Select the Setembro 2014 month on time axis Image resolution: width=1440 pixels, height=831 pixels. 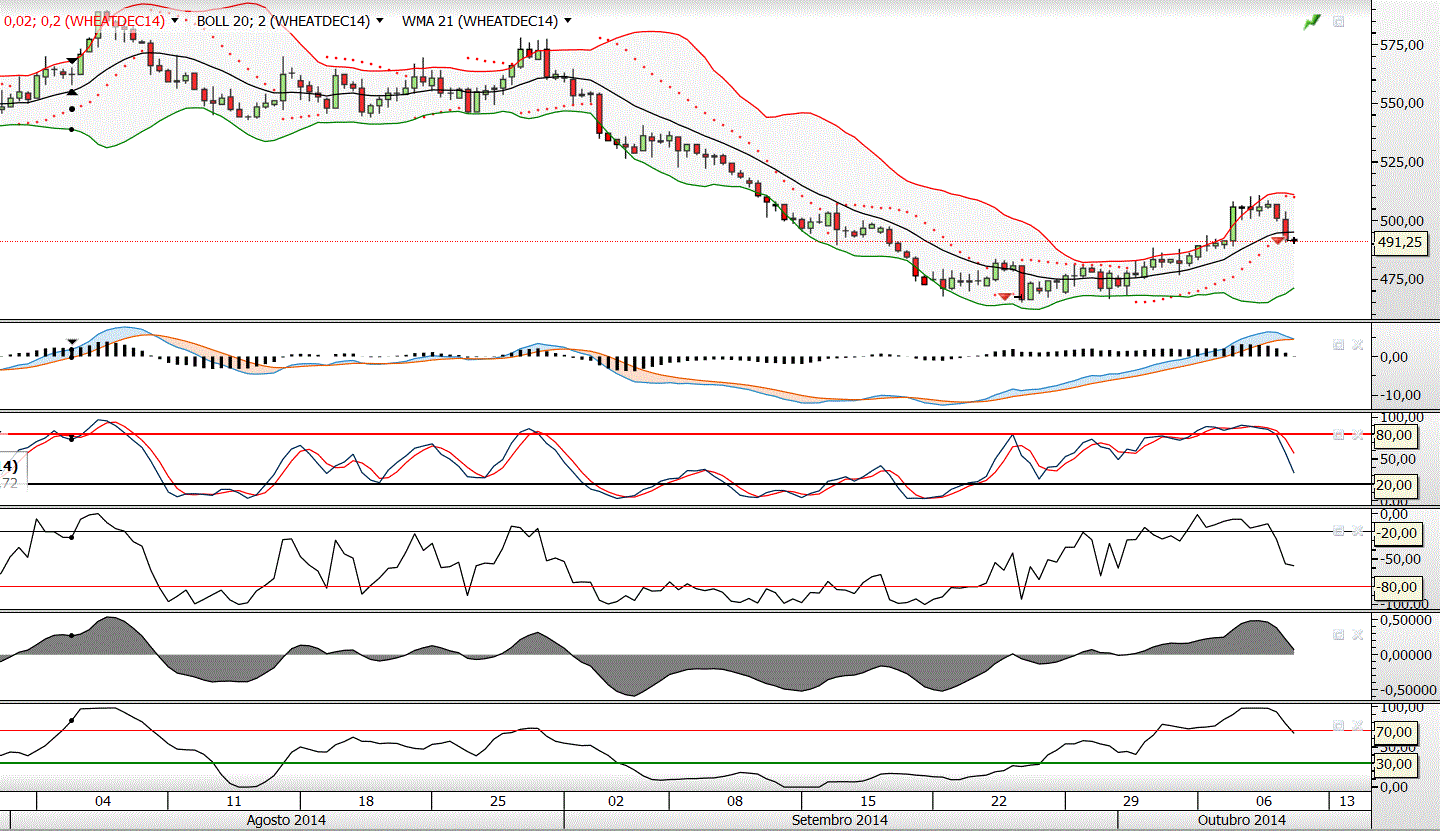[840, 820]
